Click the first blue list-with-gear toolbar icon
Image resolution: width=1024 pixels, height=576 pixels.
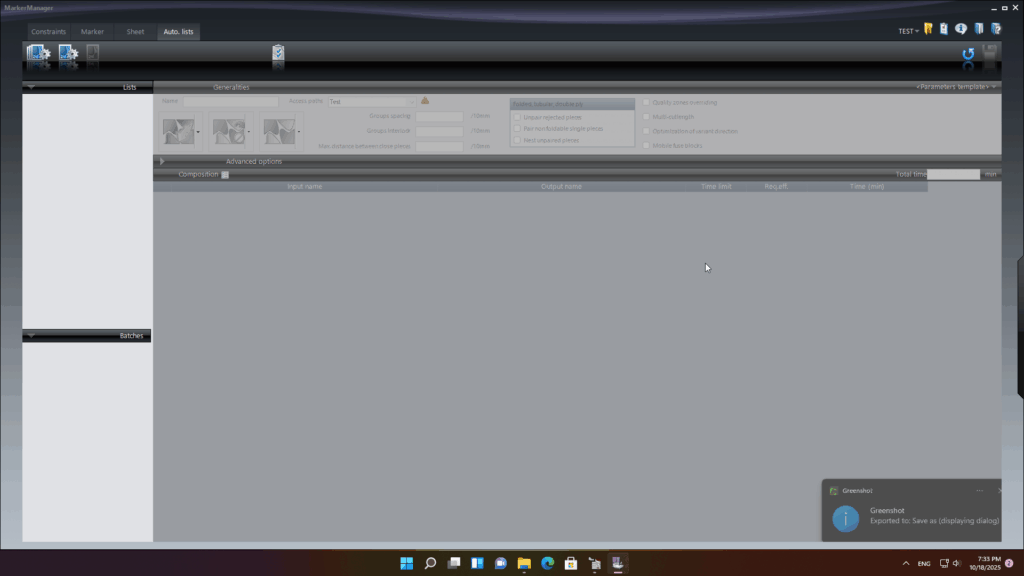pos(39,54)
